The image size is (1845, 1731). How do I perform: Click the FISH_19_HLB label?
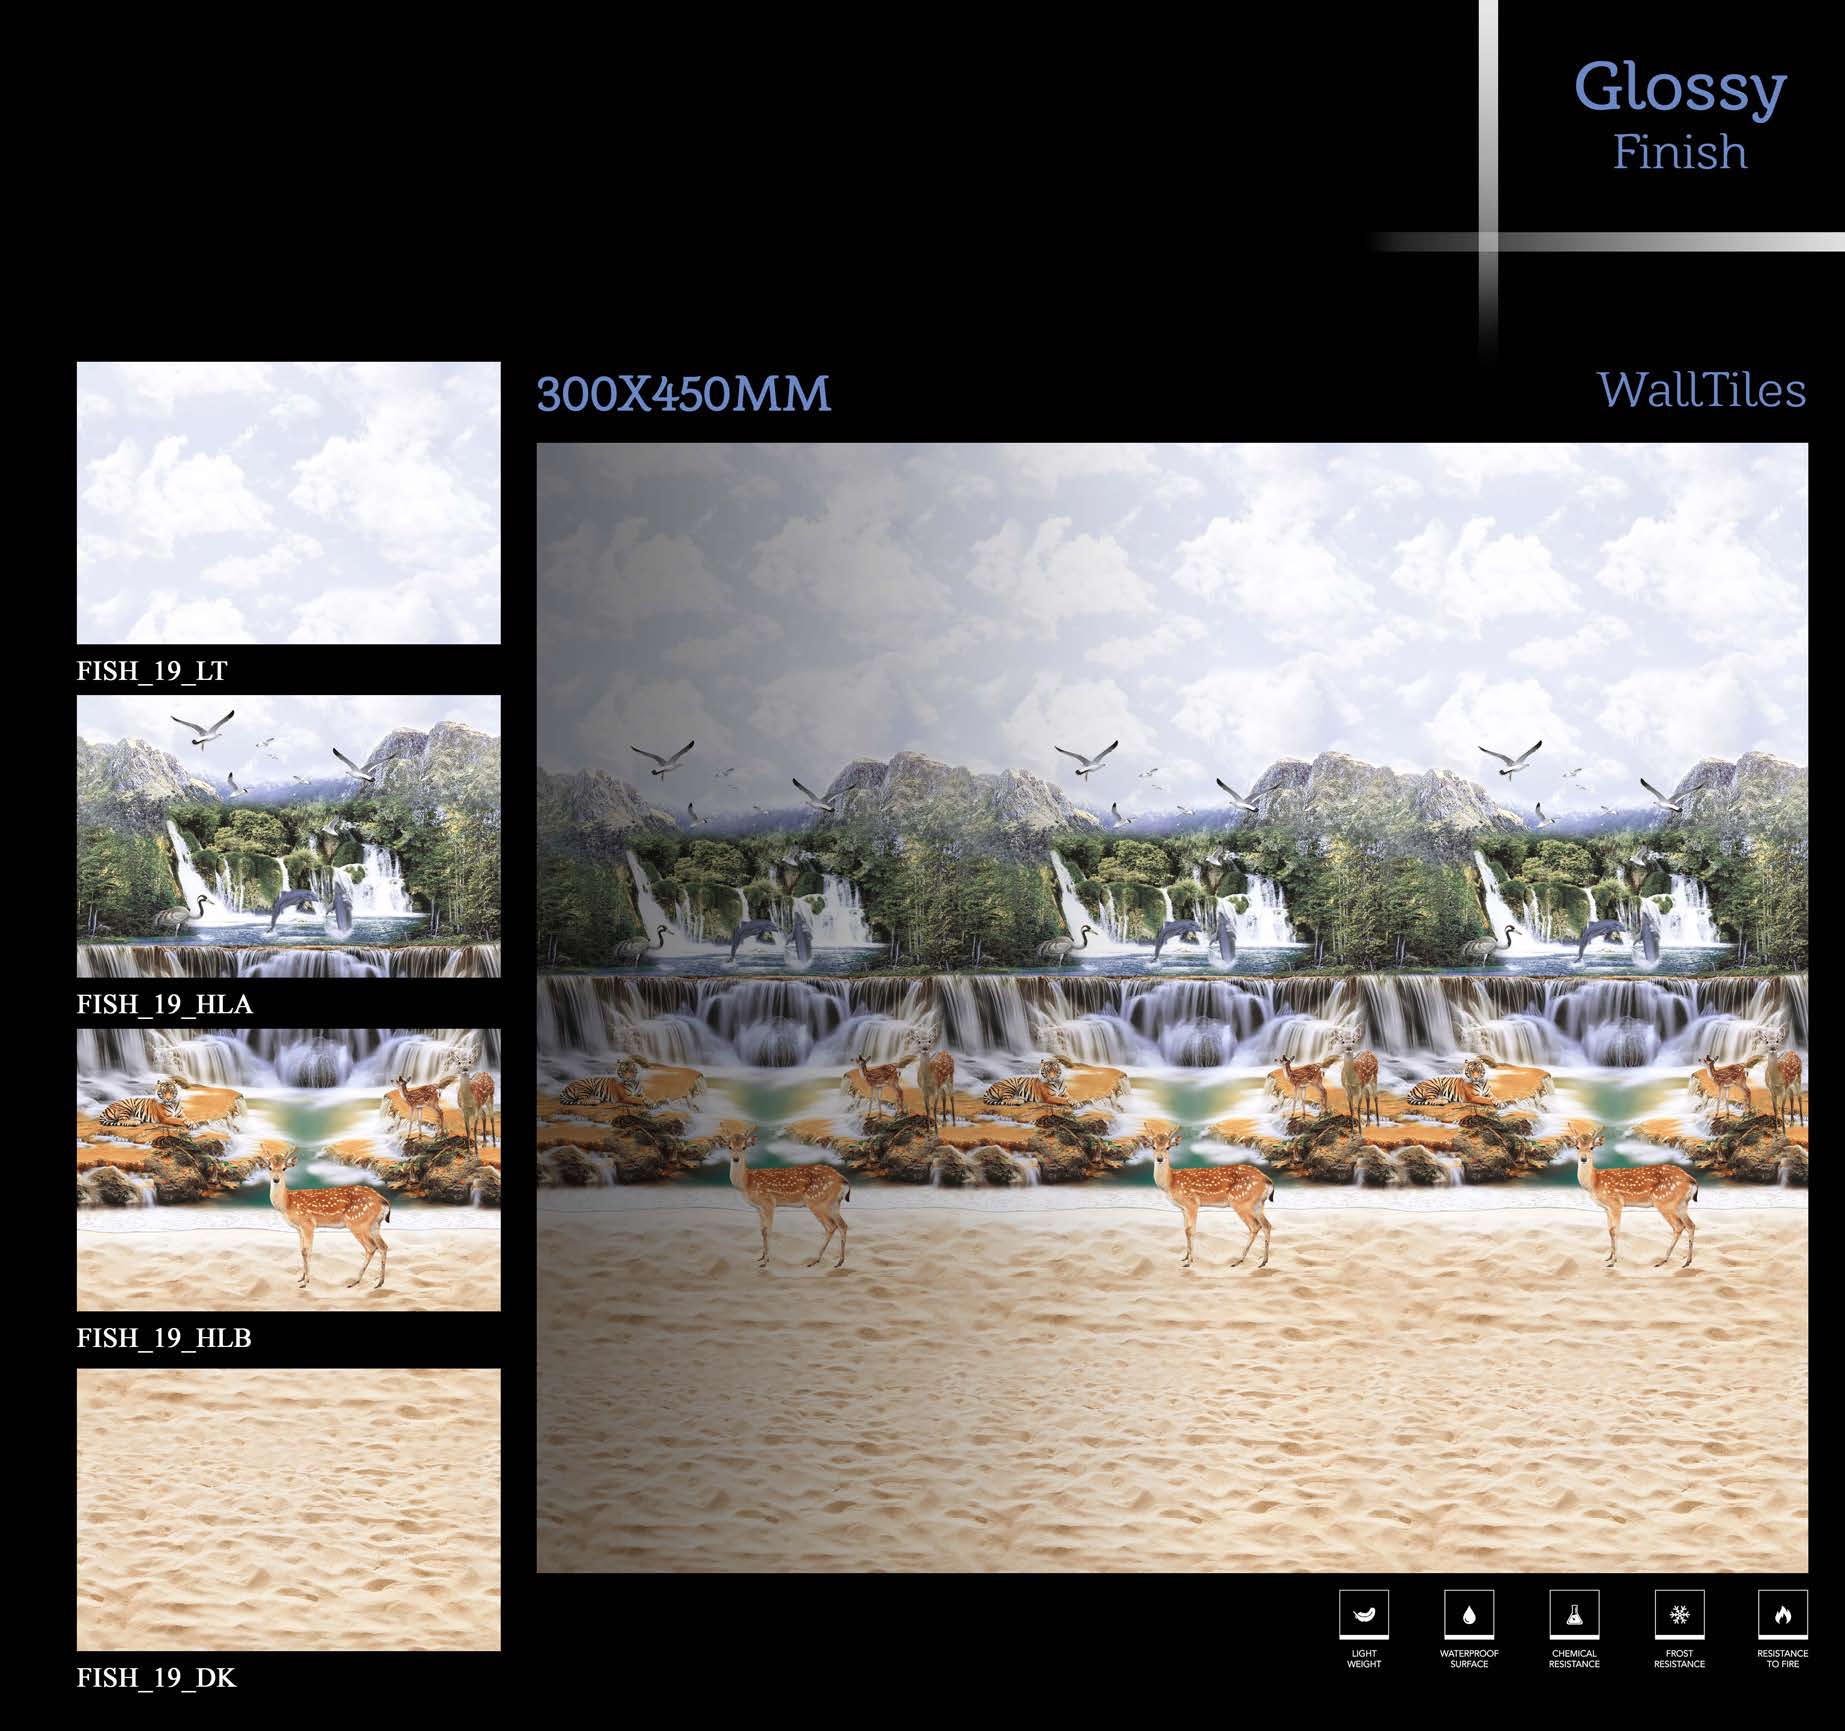click(x=164, y=1338)
